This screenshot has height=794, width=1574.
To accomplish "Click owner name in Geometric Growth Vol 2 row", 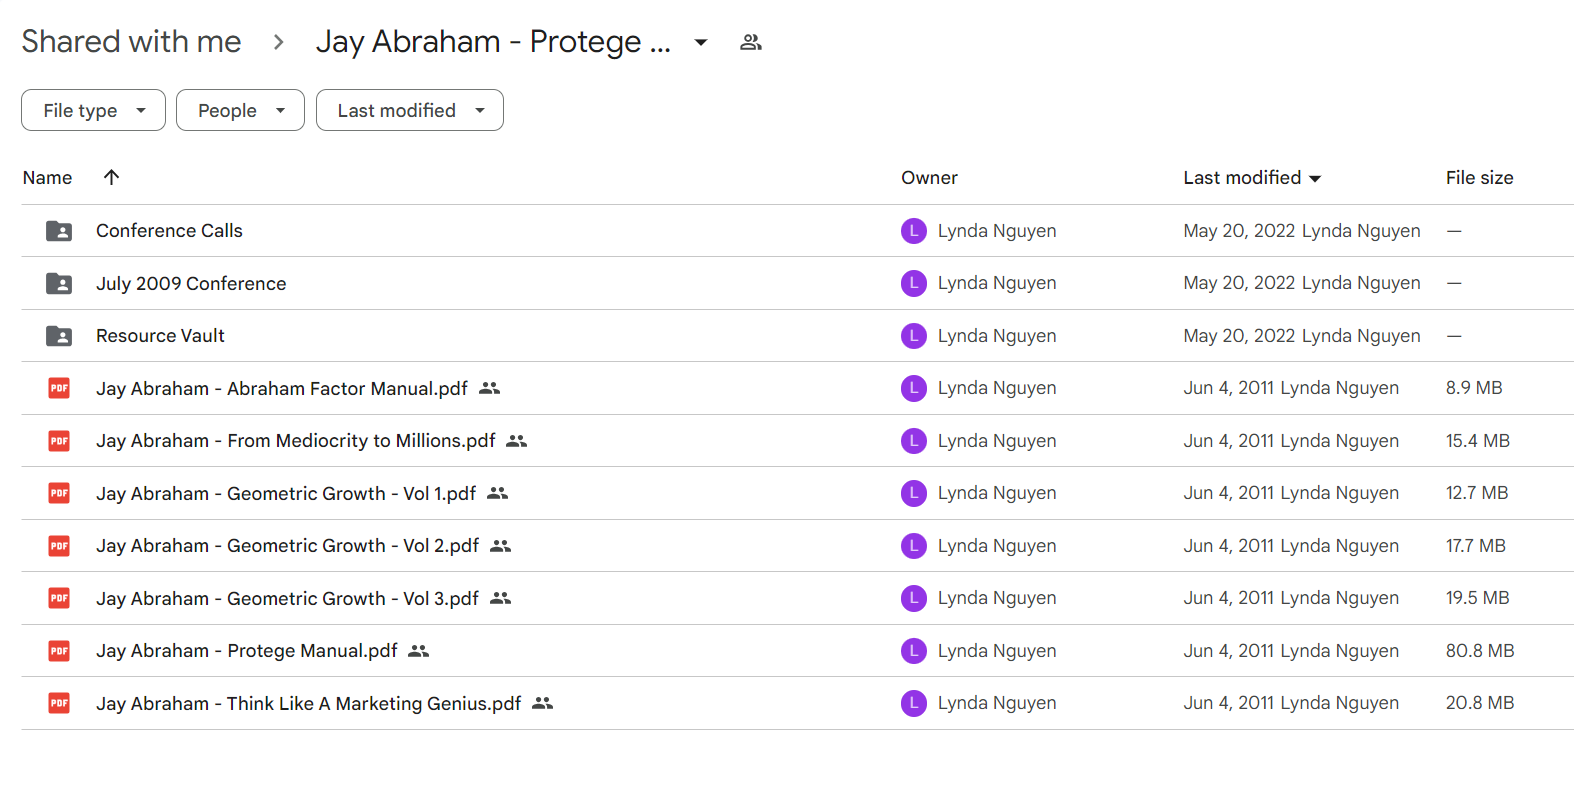I will pos(997,546).
